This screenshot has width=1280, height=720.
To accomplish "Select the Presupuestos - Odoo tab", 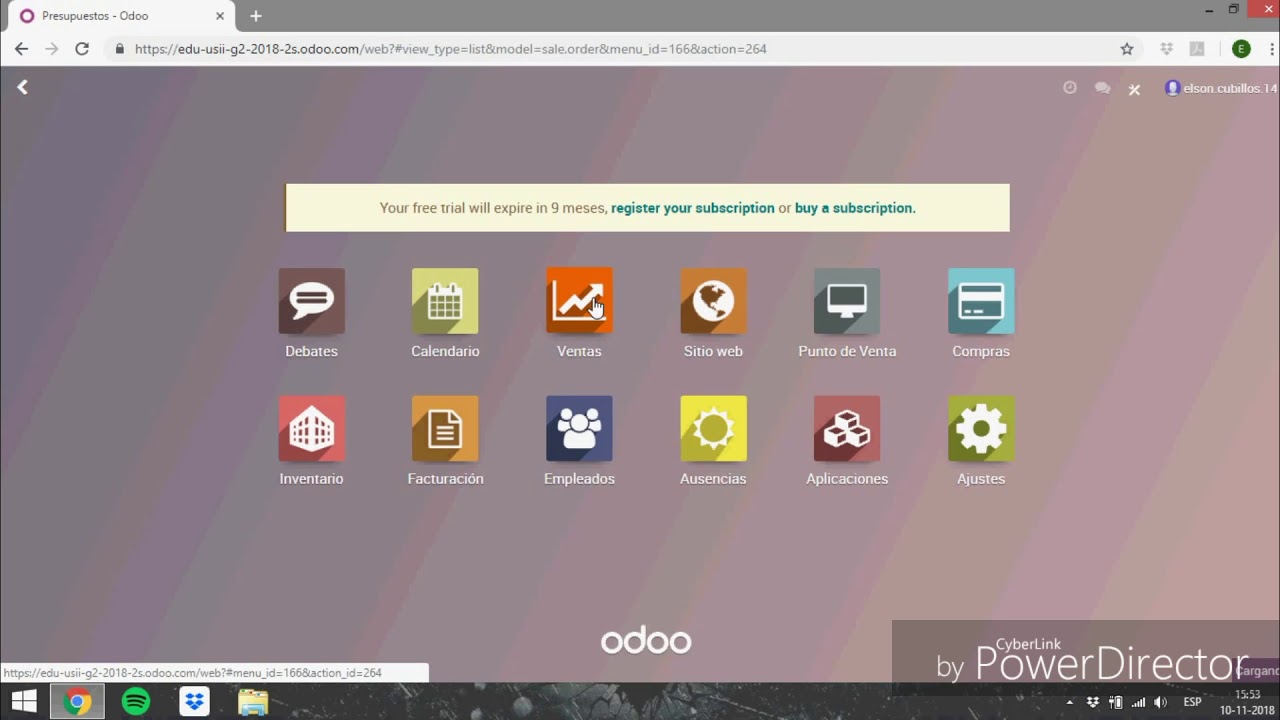I will tap(122, 16).
